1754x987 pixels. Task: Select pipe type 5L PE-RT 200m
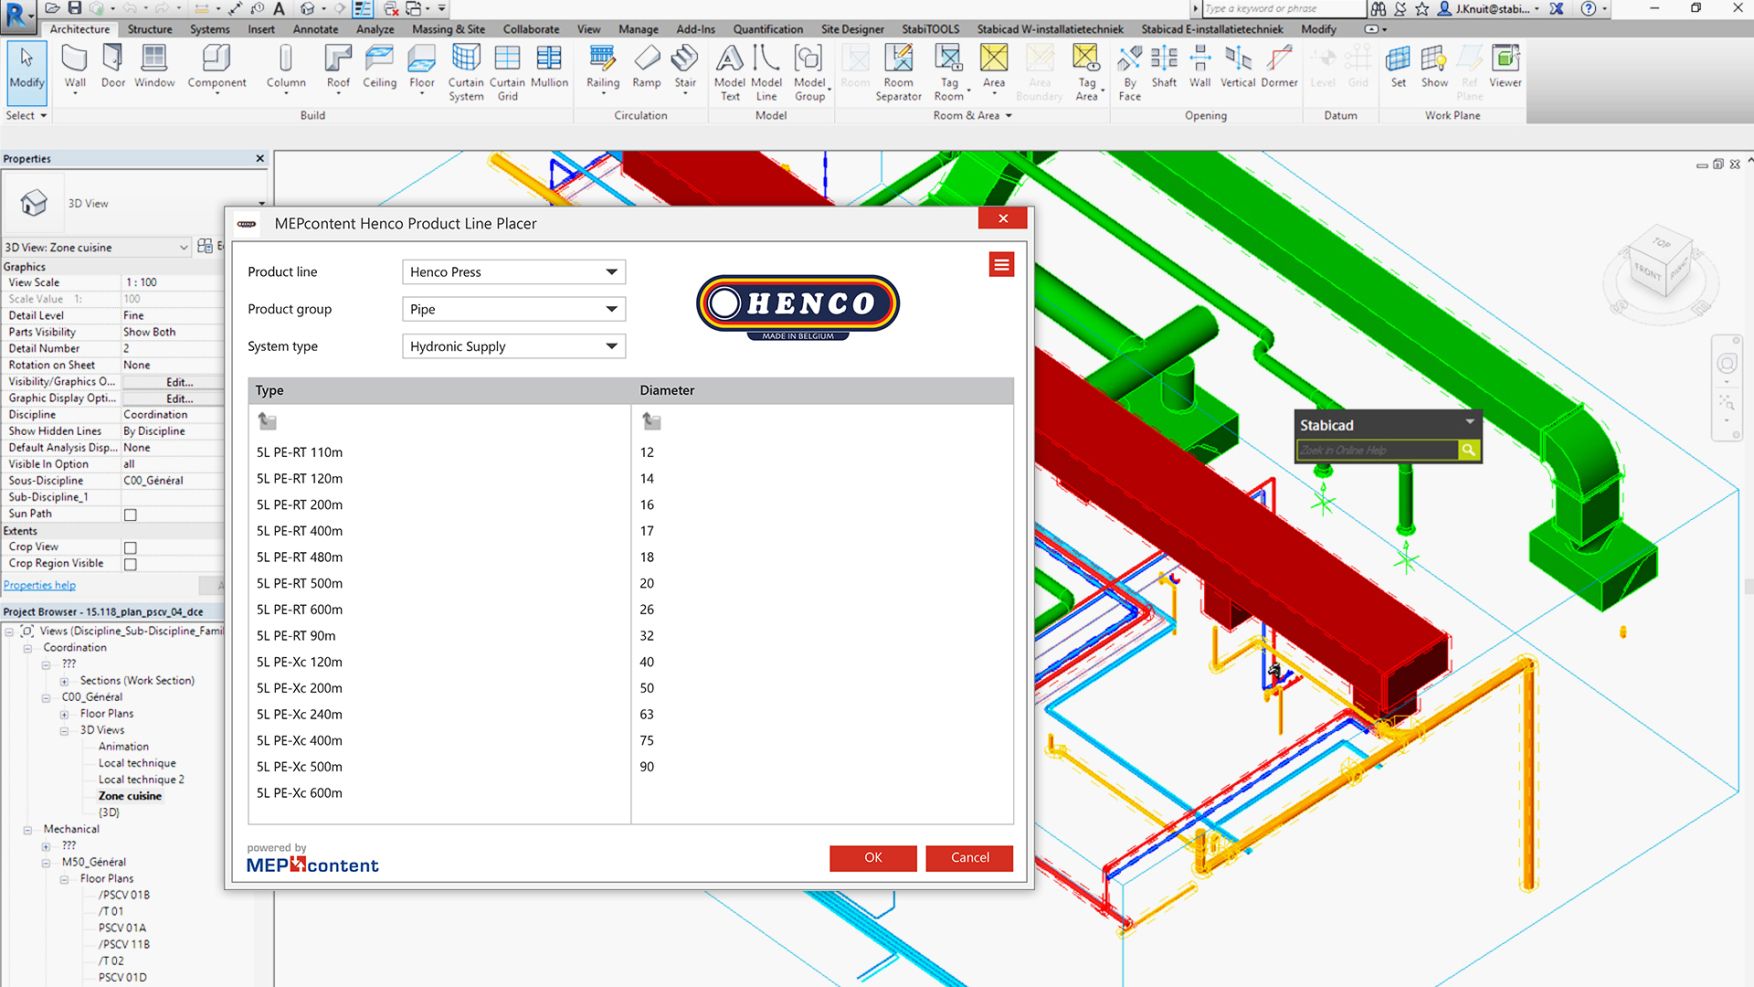pyautogui.click(x=300, y=505)
